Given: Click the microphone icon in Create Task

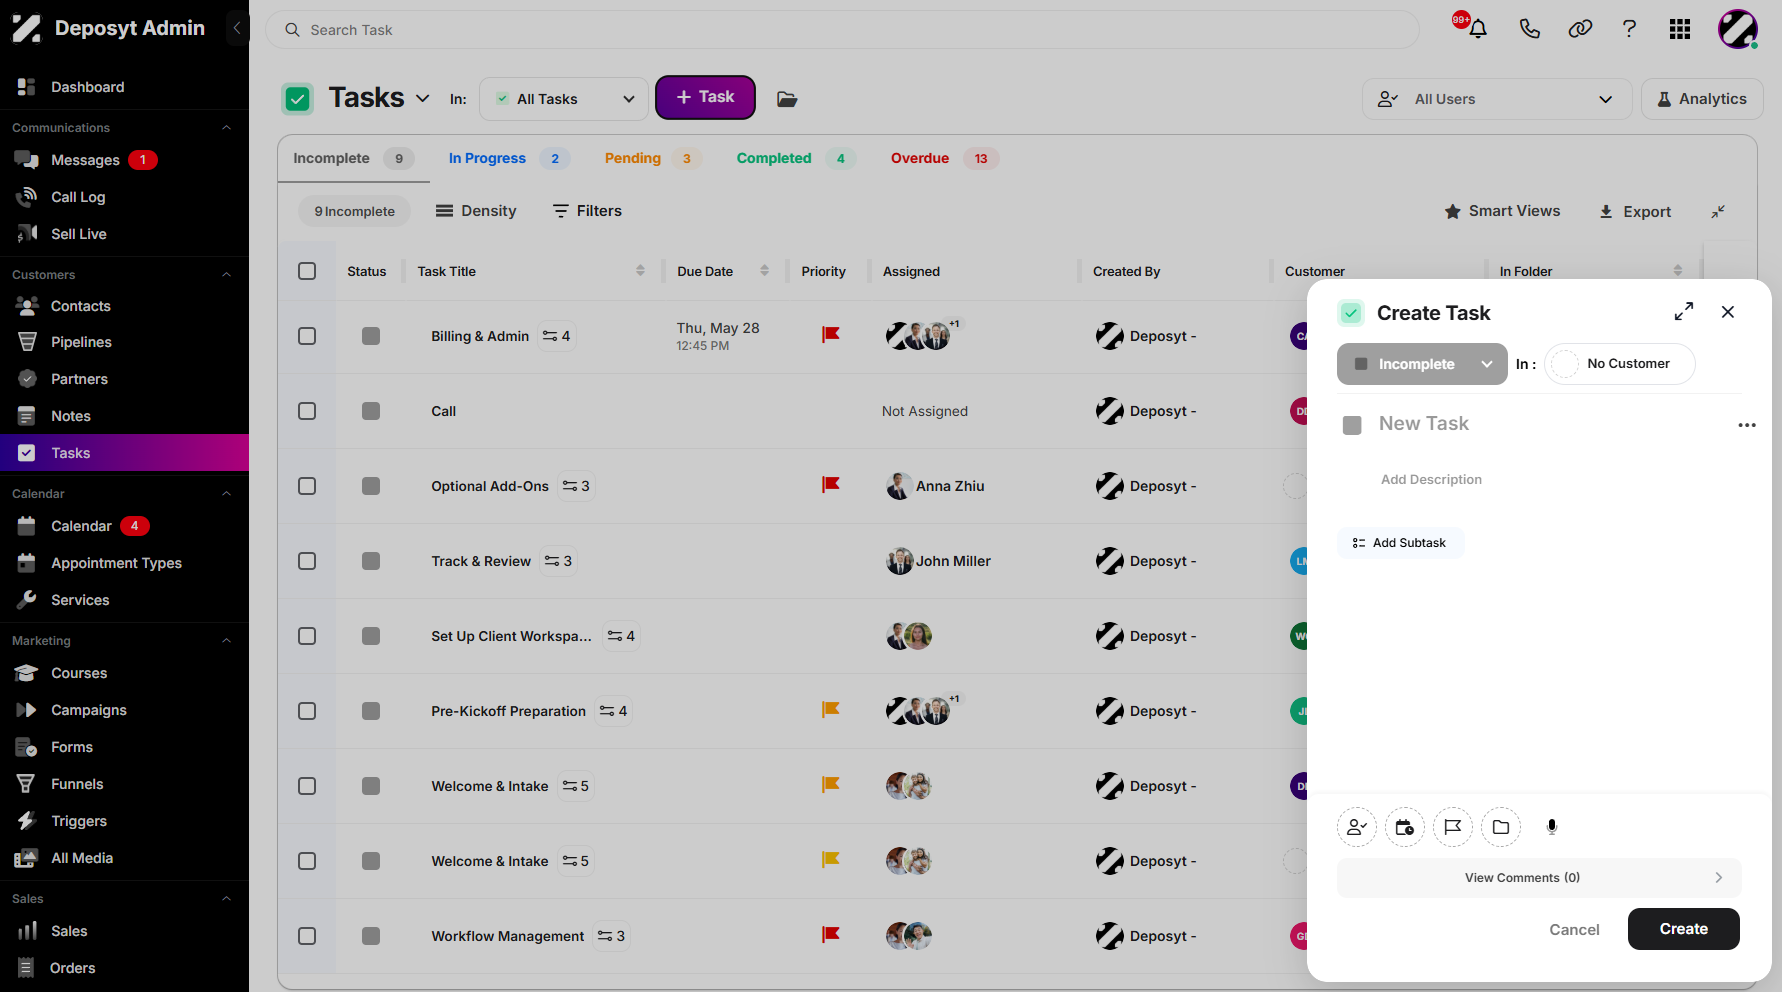Looking at the screenshot, I should [x=1552, y=827].
